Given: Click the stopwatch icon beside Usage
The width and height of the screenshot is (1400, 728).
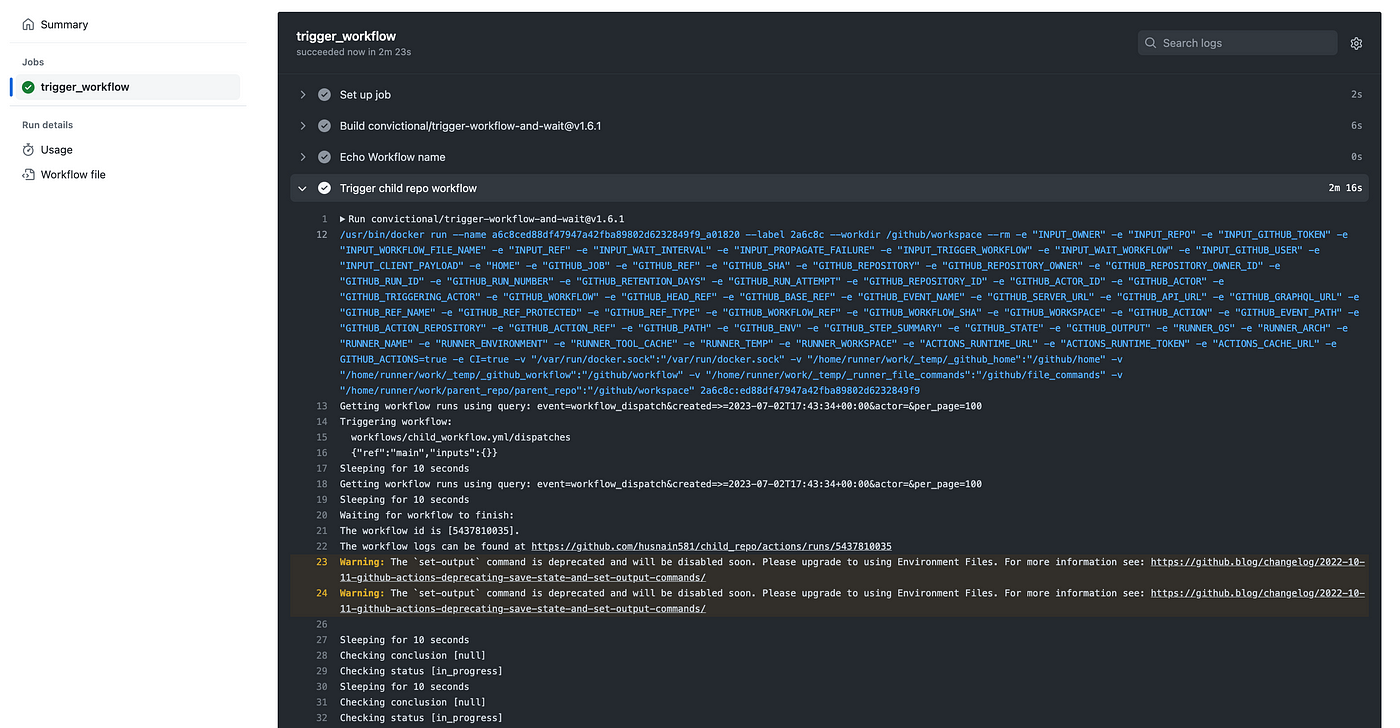Looking at the screenshot, I should coord(28,149).
